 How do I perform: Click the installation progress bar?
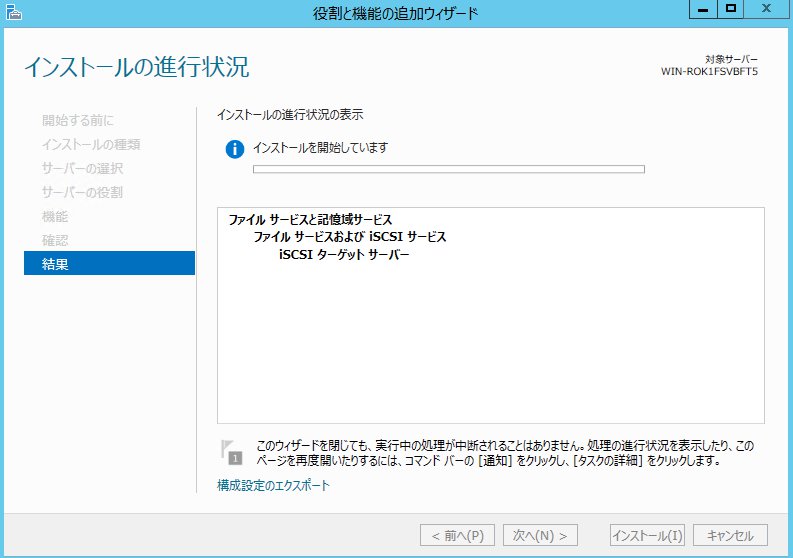click(448, 169)
